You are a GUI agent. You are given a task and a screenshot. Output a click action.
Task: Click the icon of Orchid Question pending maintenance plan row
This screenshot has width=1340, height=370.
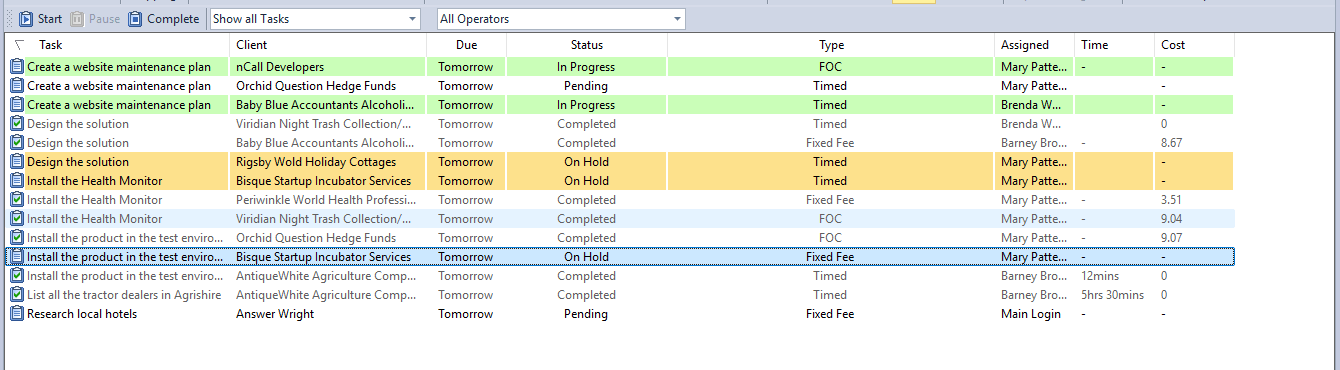[17, 86]
